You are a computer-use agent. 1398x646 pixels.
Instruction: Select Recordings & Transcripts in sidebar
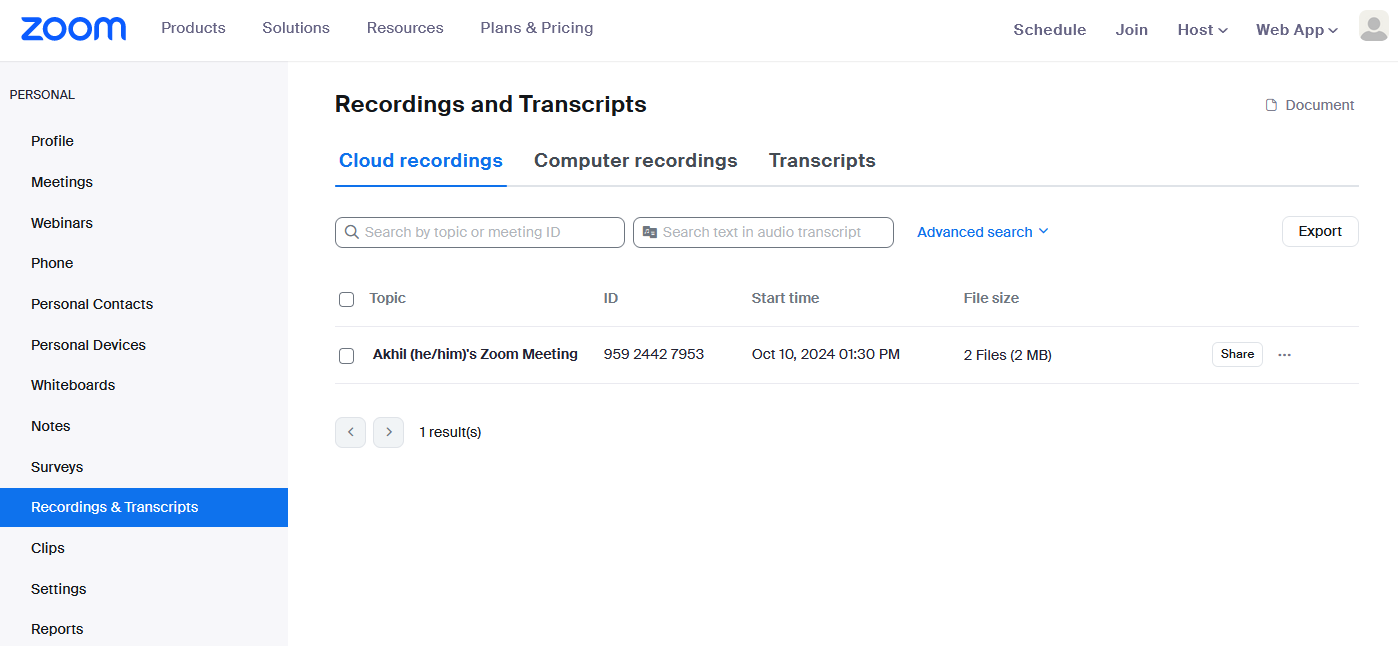pos(144,507)
